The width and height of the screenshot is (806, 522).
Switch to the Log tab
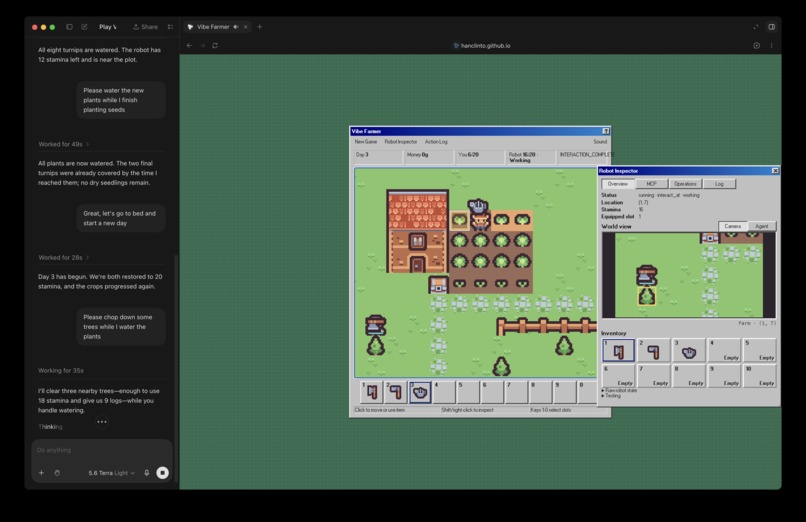tap(719, 183)
